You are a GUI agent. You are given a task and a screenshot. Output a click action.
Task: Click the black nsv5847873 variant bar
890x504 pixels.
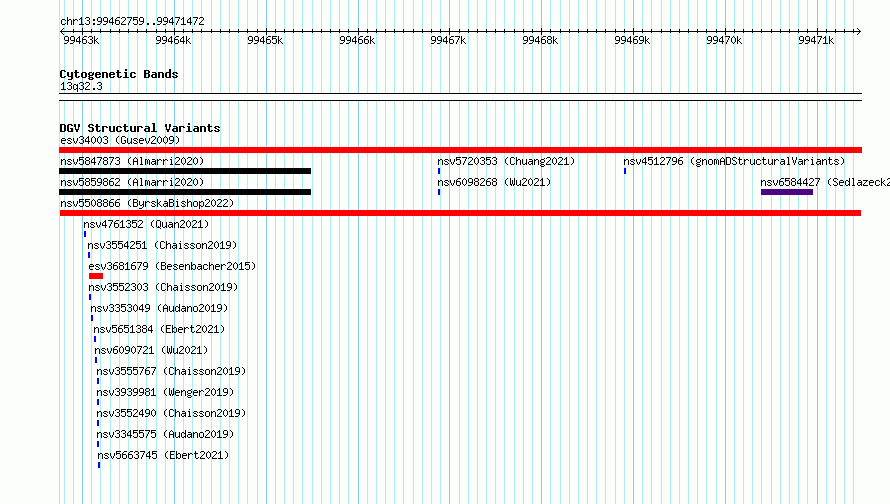(x=185, y=171)
